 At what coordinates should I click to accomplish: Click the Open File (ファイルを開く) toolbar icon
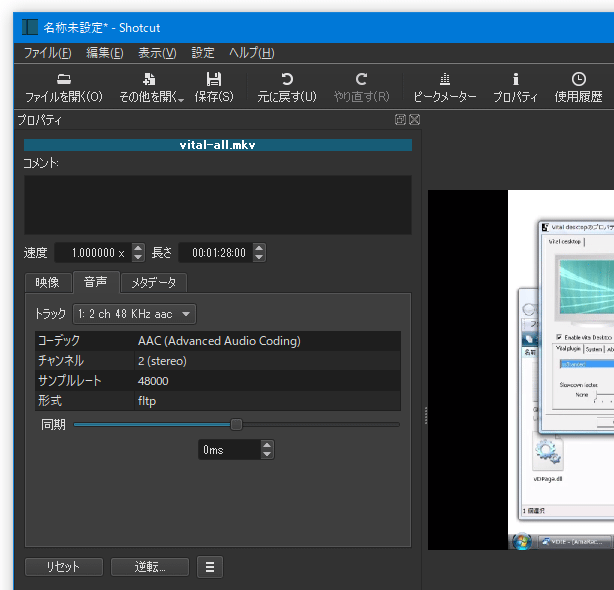tap(64, 79)
